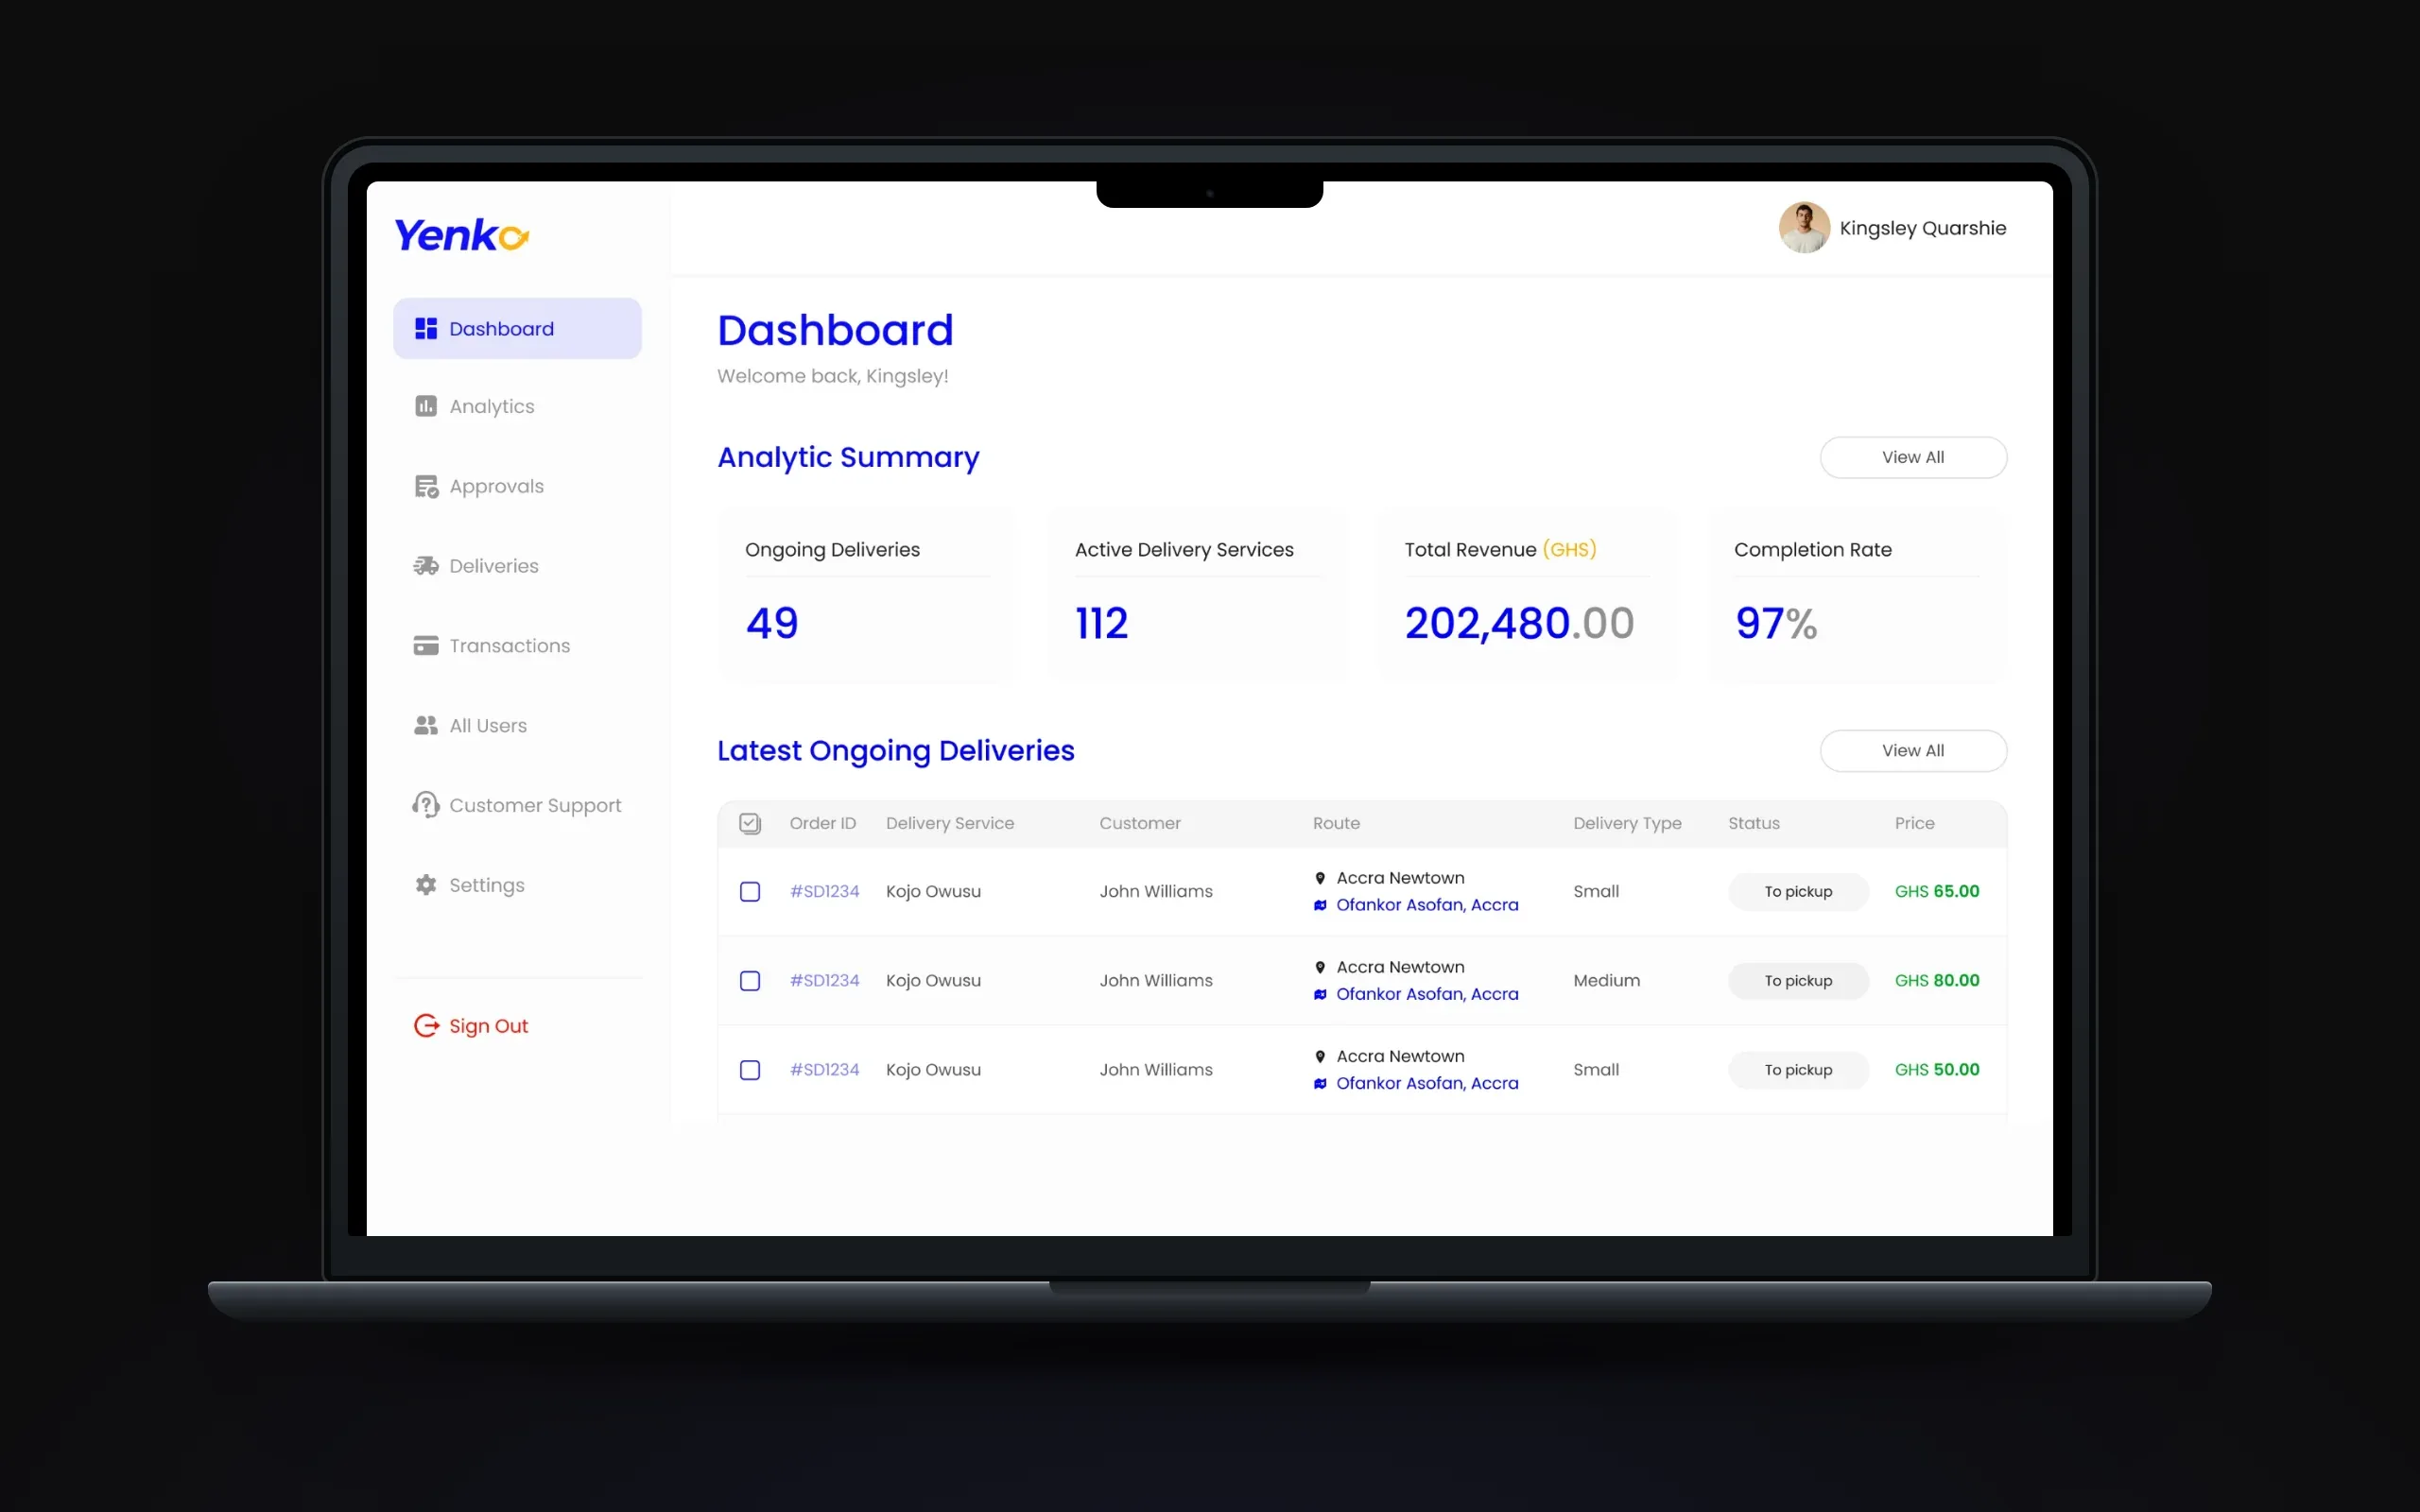Click Sign Out label

click(x=488, y=1026)
